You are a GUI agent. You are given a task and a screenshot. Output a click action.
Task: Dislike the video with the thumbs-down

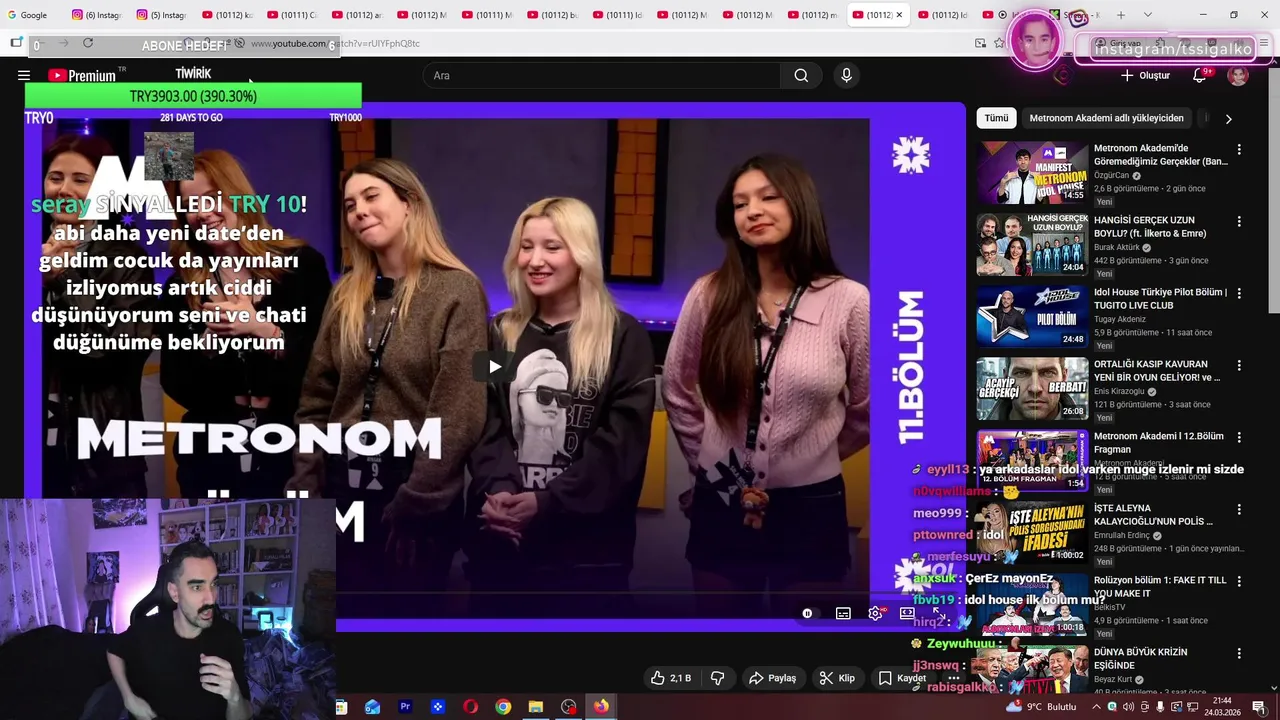[x=717, y=678]
